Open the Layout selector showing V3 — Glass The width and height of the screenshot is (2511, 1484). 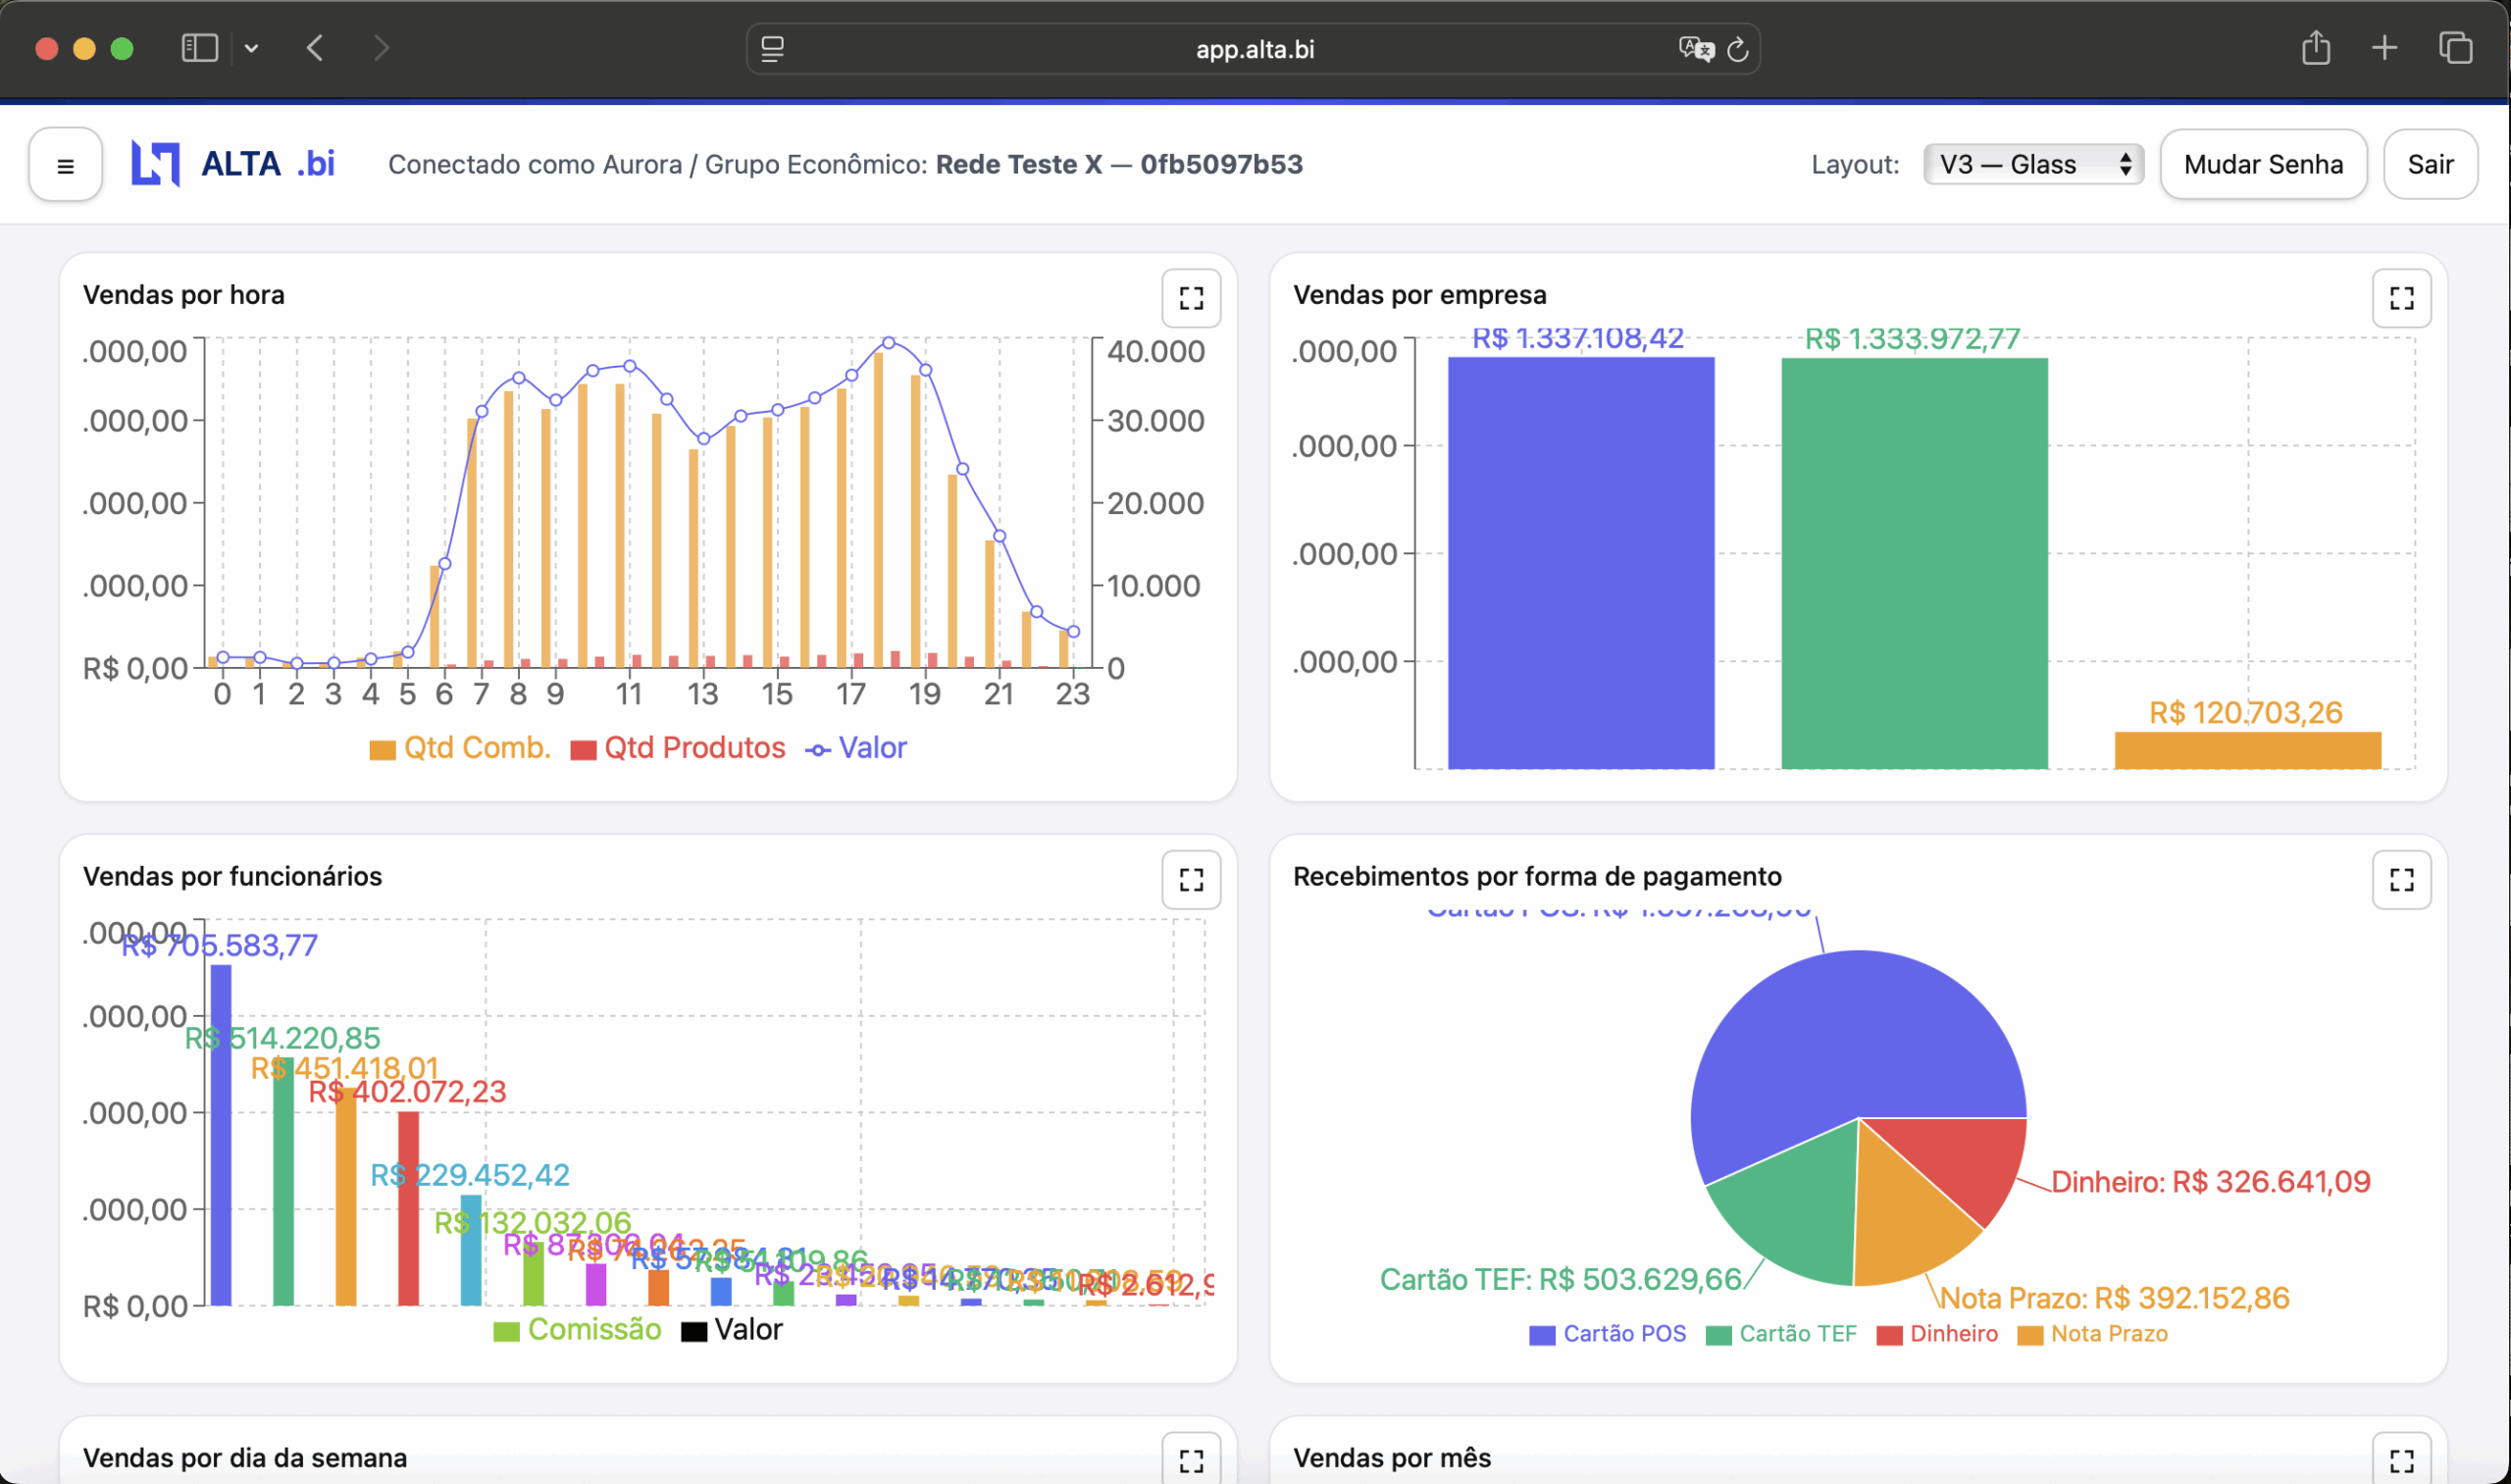click(2033, 164)
